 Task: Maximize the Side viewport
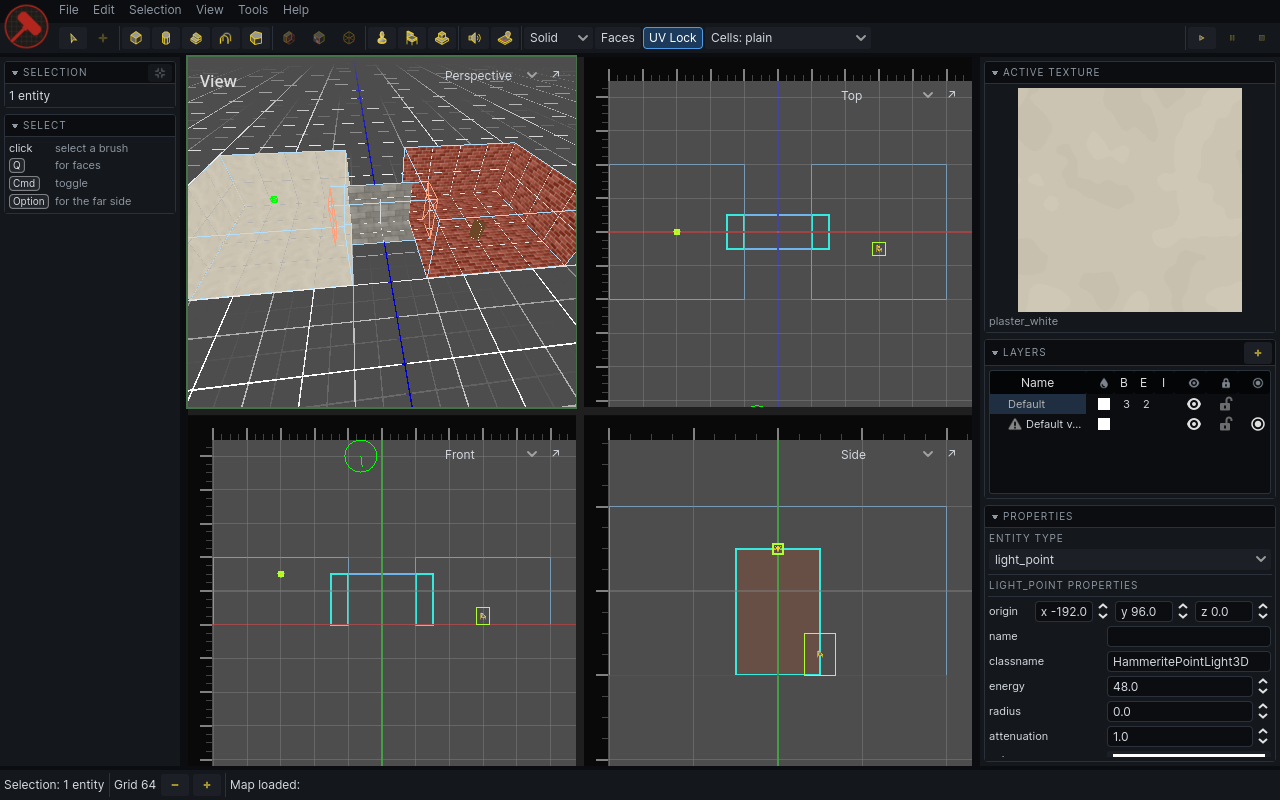pyautogui.click(x=951, y=454)
